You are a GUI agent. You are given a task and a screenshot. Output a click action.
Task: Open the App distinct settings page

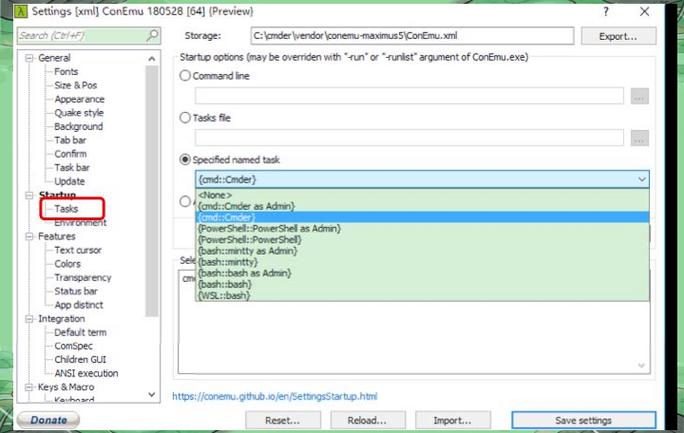(x=79, y=305)
